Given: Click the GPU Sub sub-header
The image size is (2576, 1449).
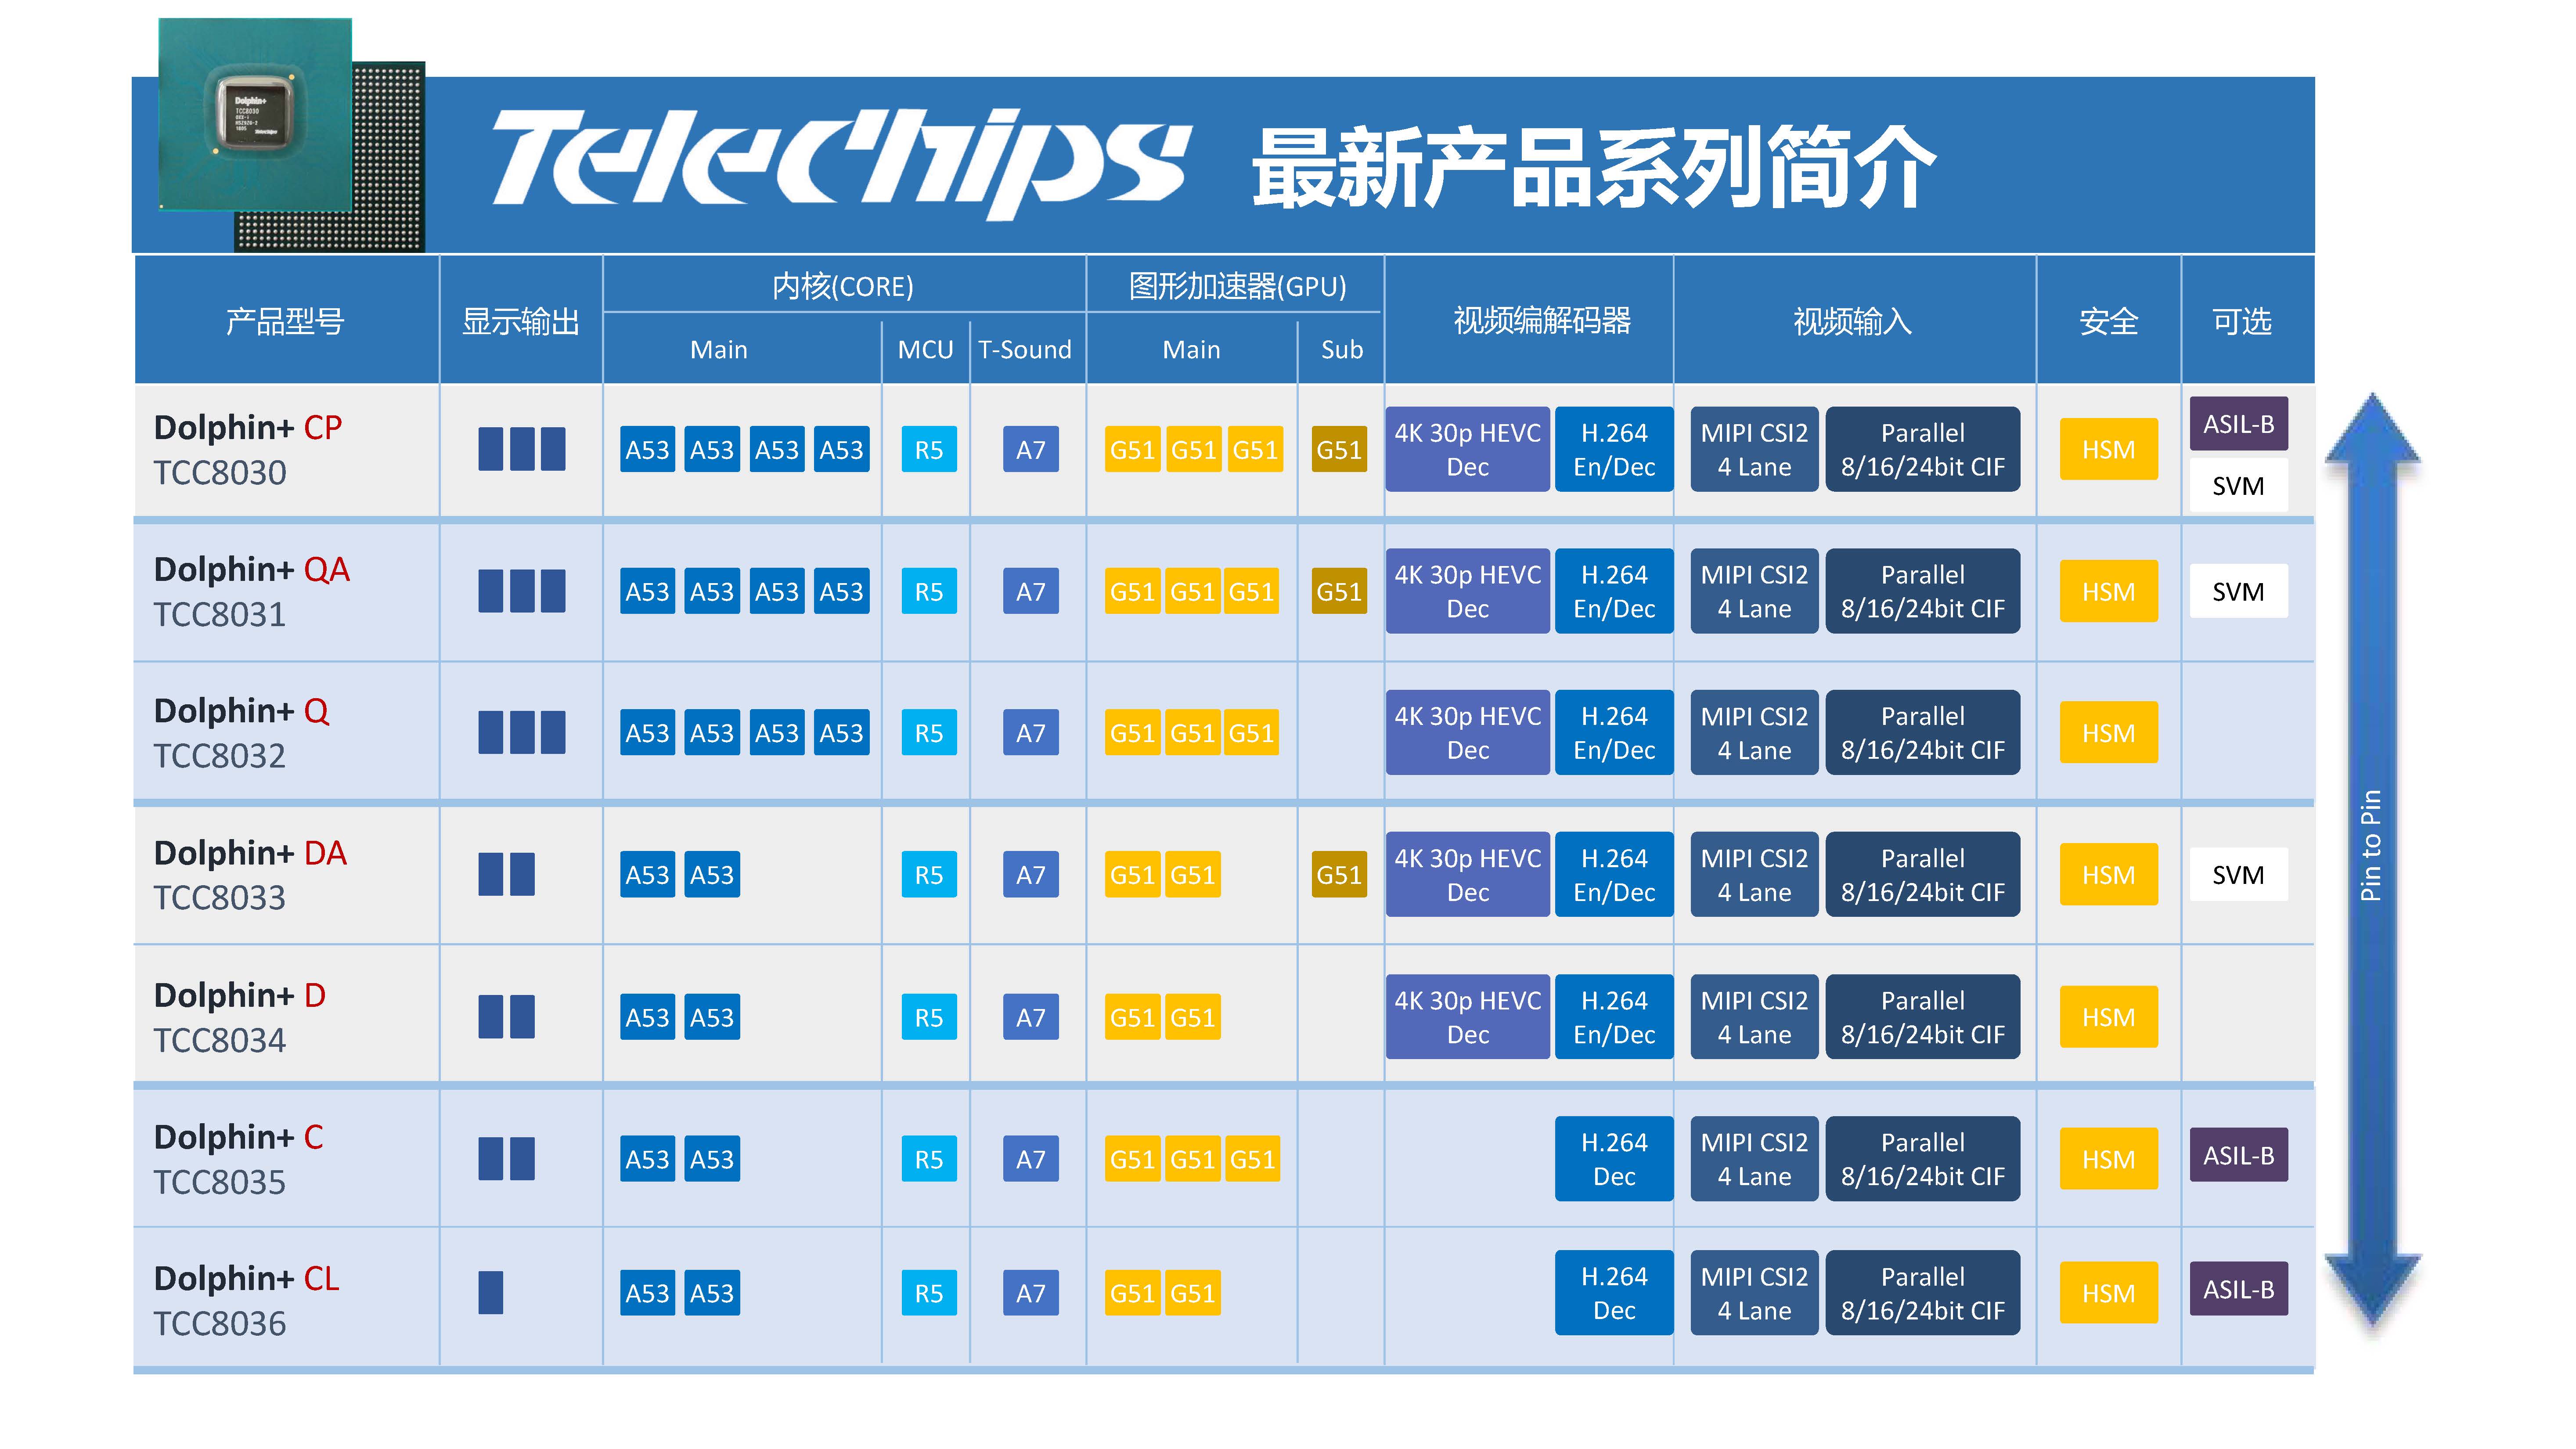Looking at the screenshot, I should 1341,349.
